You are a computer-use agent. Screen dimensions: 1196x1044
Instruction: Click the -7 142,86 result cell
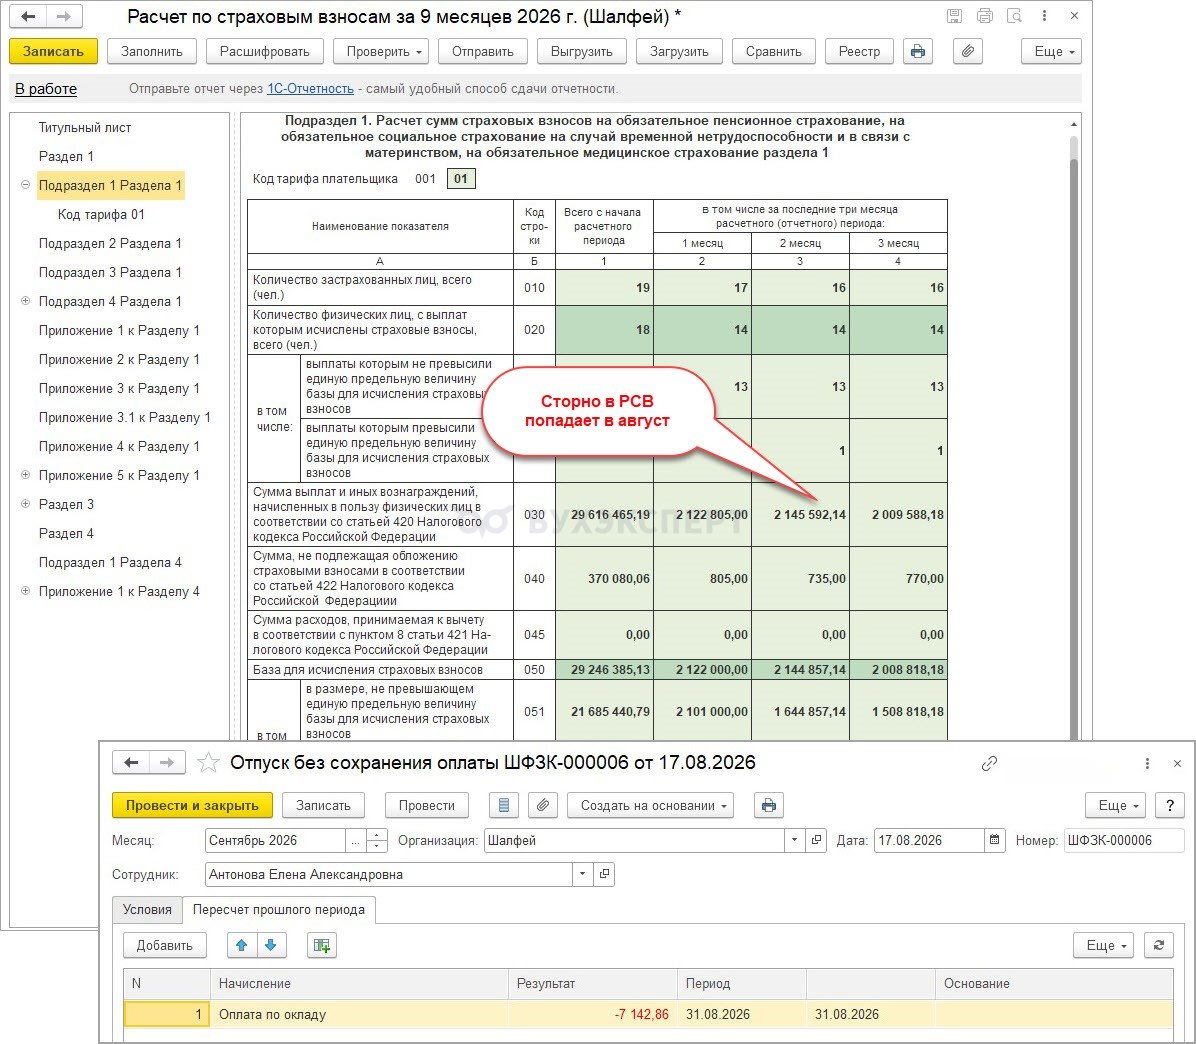coord(593,1014)
